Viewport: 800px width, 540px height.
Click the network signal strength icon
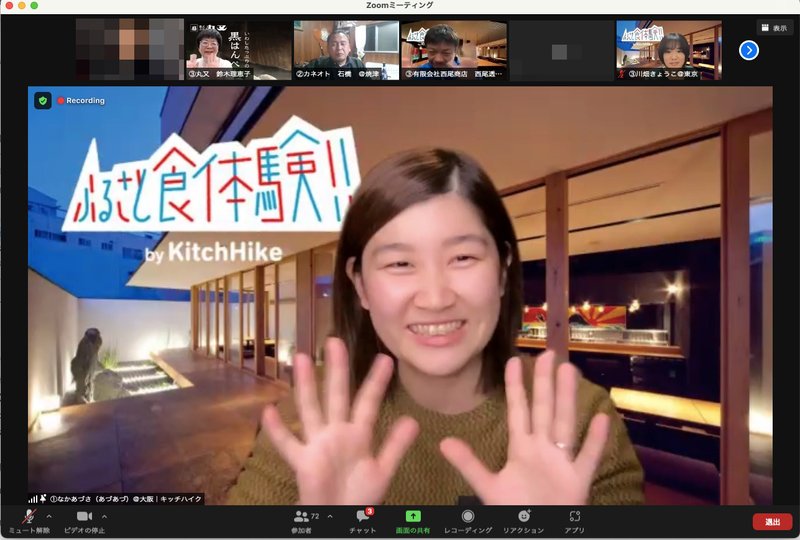tap(33, 499)
